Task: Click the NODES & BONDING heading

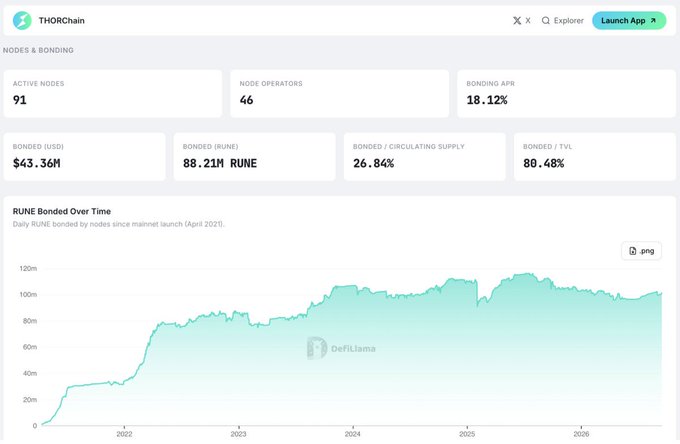Action: (x=38, y=50)
